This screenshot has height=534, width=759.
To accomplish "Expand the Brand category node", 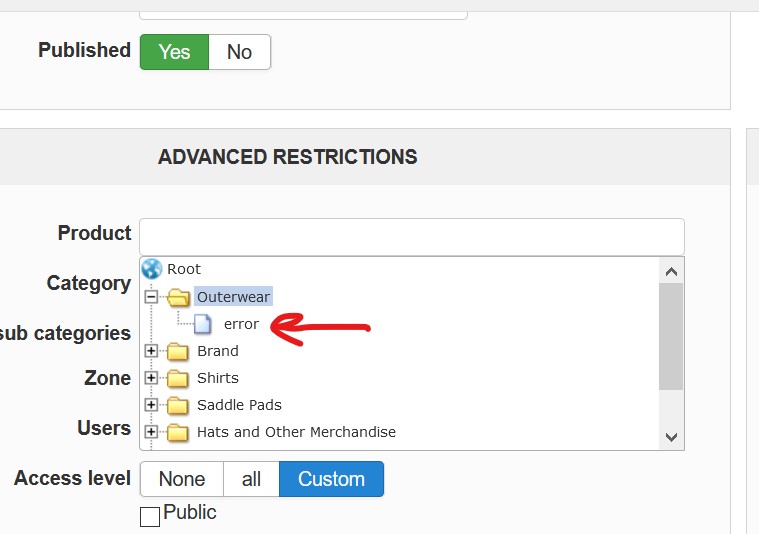I will 151,351.
